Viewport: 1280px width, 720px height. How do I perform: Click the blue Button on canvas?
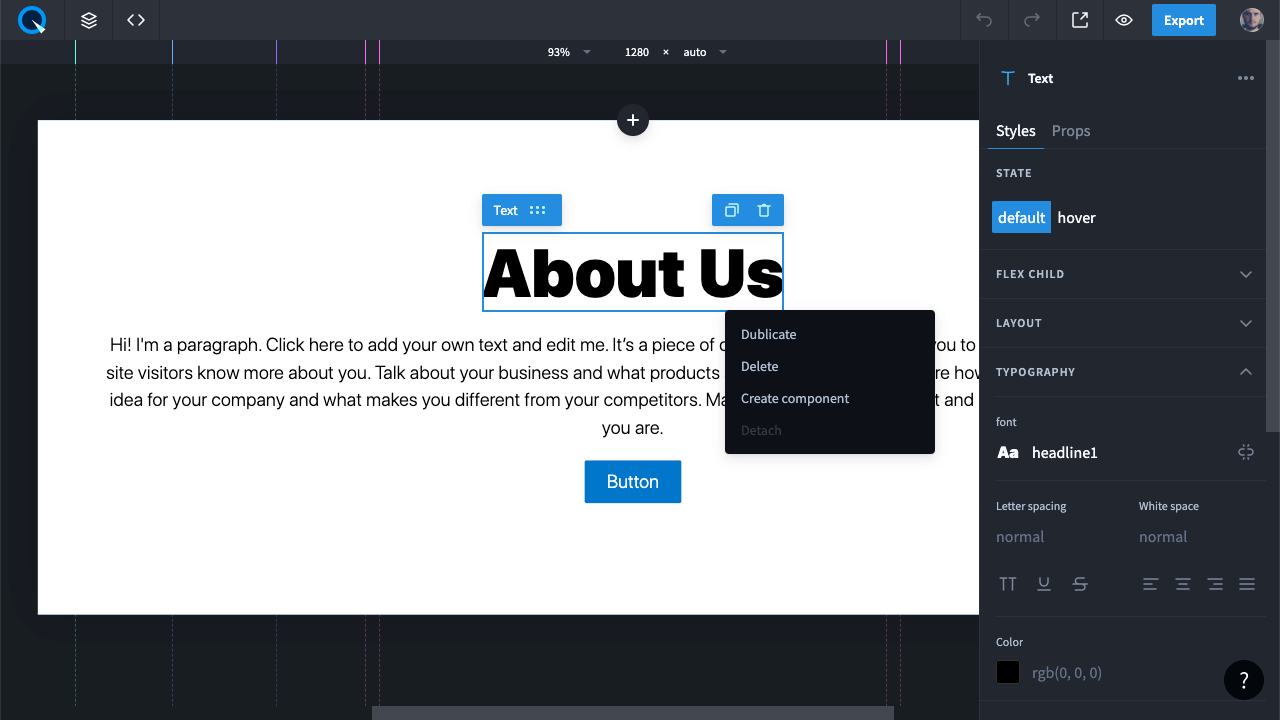coord(632,481)
